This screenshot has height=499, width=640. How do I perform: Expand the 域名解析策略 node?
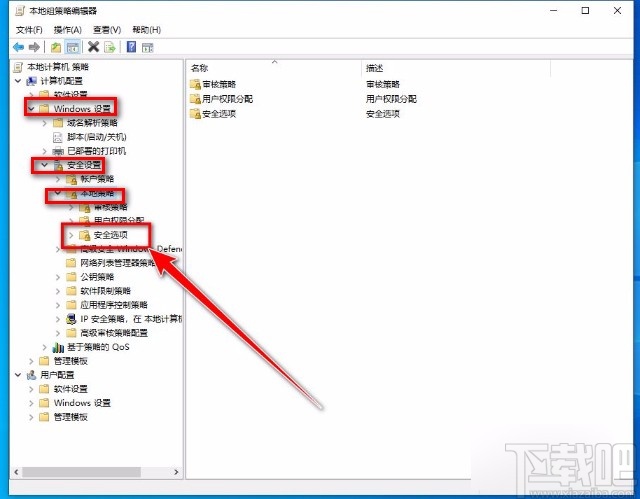click(45, 123)
